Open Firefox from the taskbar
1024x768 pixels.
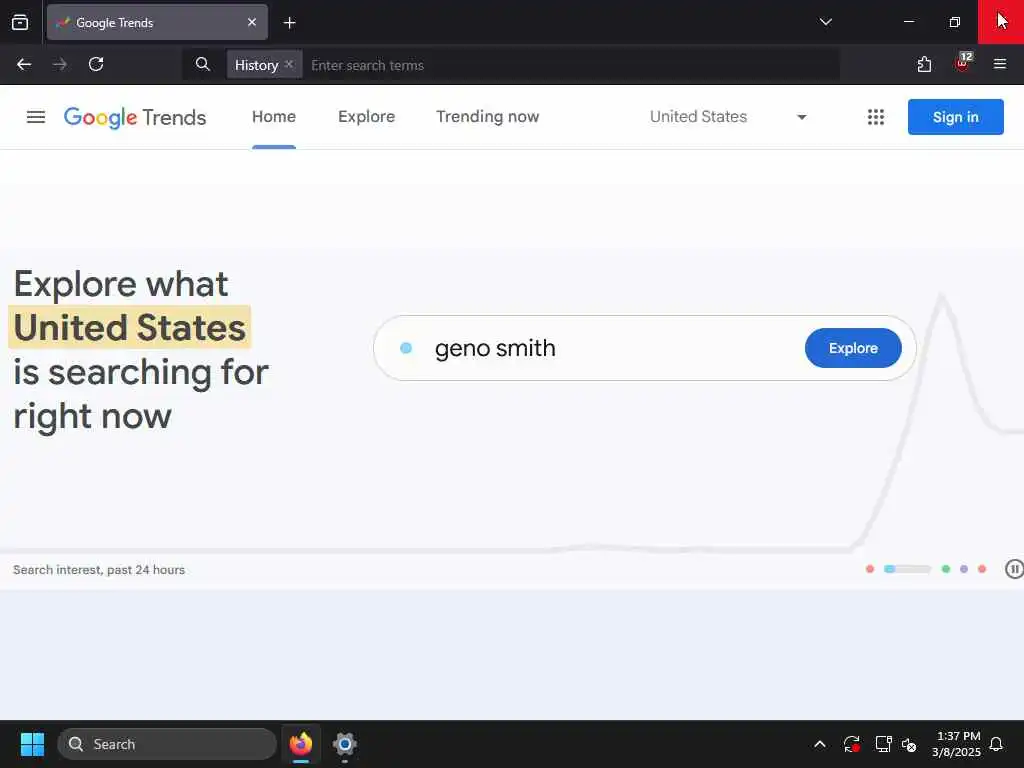pos(300,744)
